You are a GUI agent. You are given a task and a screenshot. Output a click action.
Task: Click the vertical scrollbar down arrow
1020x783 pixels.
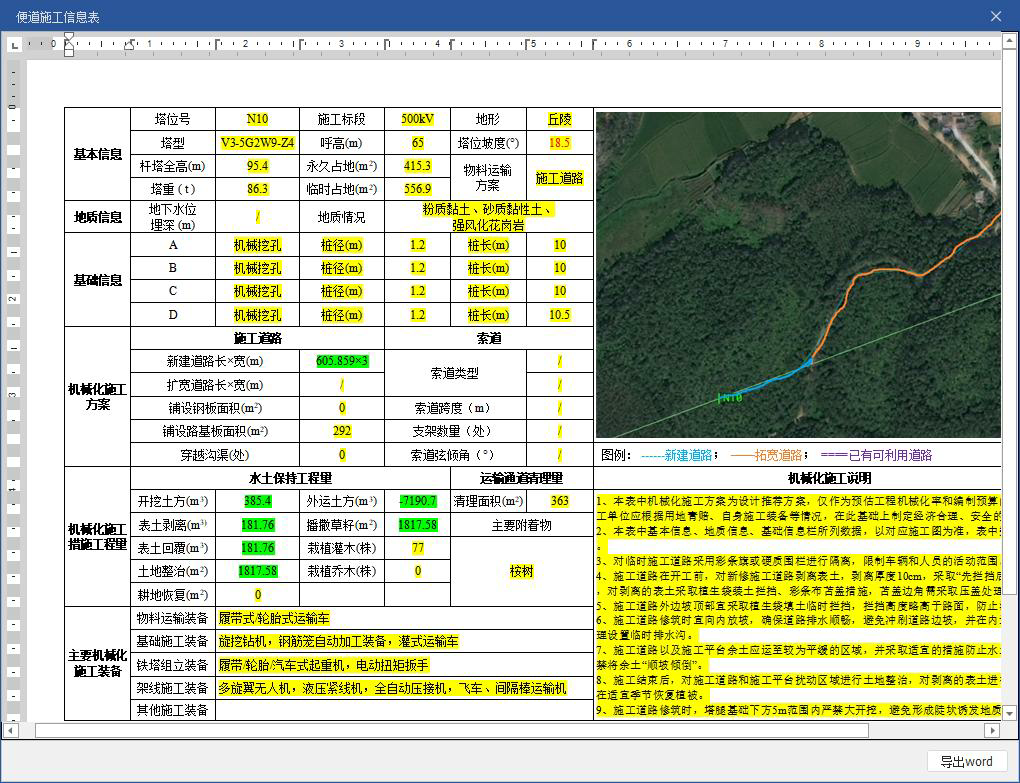[1010, 713]
